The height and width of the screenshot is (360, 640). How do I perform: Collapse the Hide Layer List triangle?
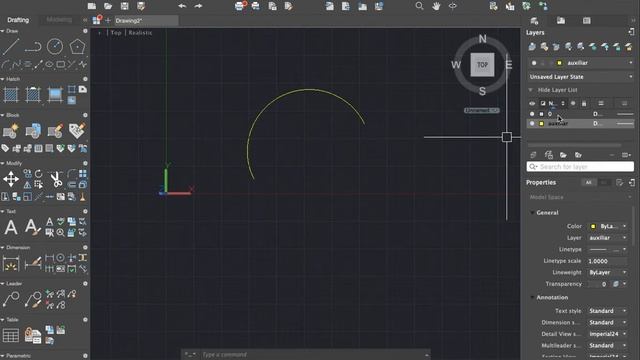(531, 90)
